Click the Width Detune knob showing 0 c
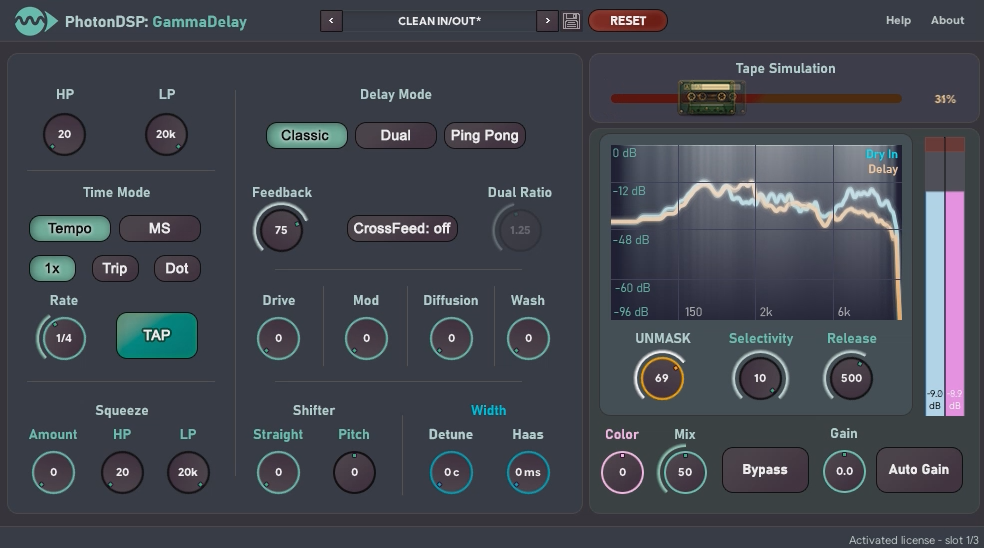 [x=451, y=473]
